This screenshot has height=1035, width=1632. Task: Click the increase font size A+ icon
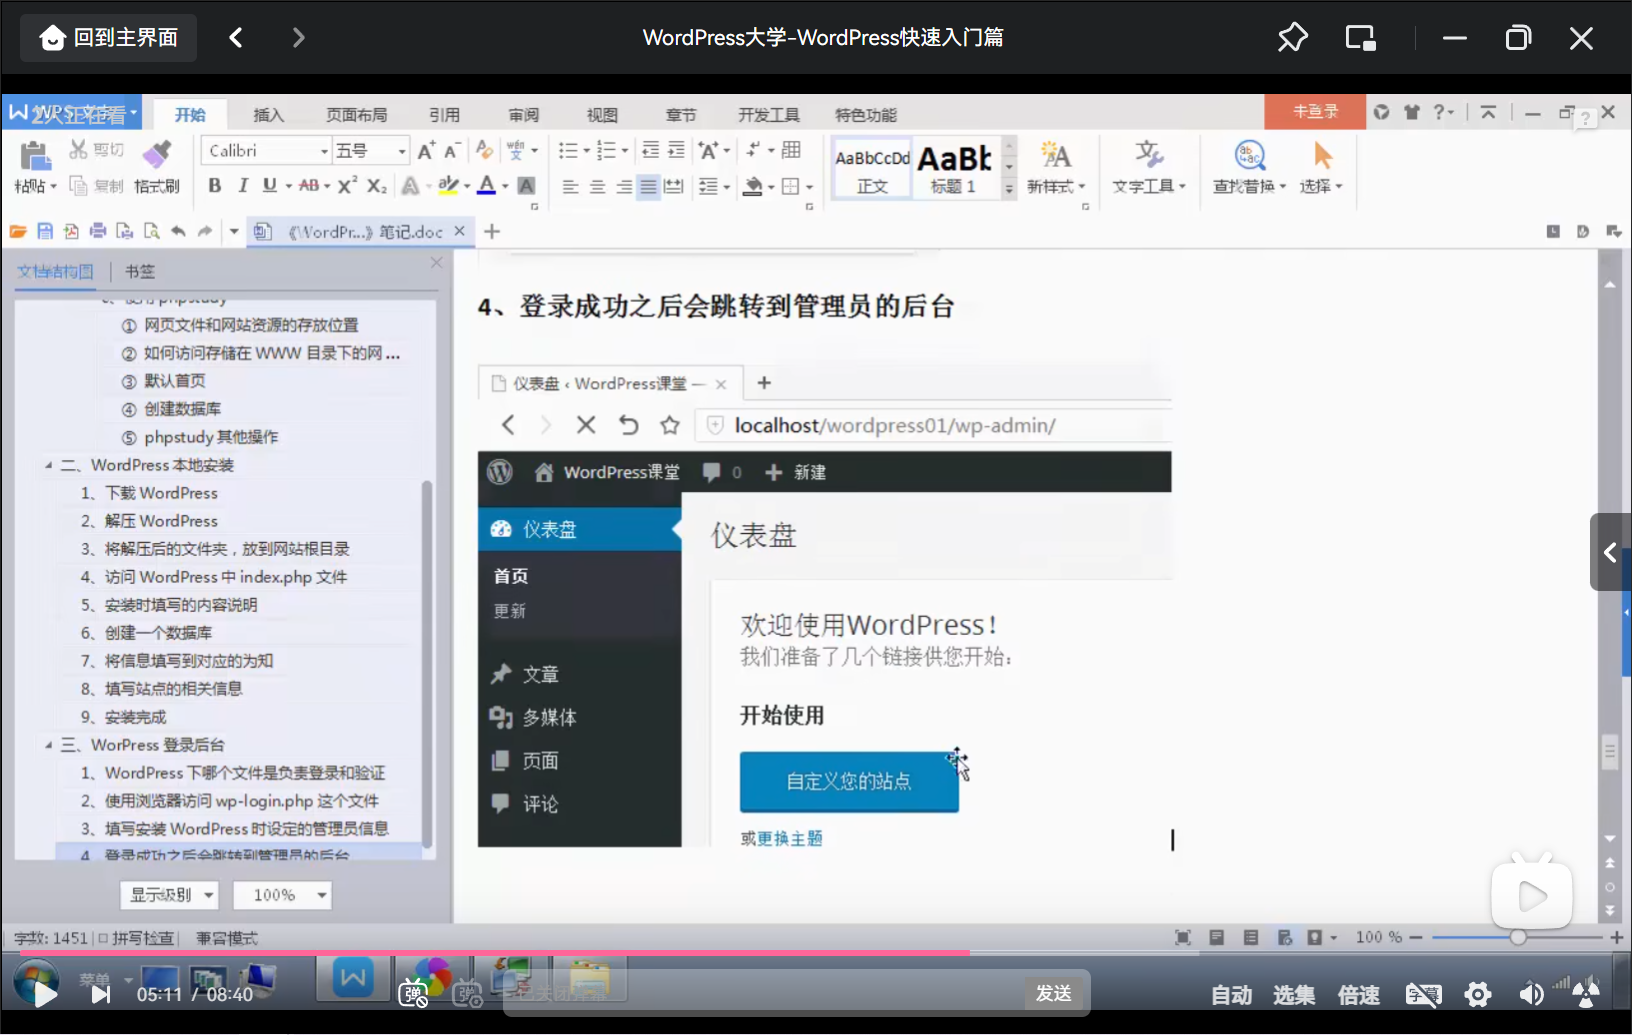point(426,150)
